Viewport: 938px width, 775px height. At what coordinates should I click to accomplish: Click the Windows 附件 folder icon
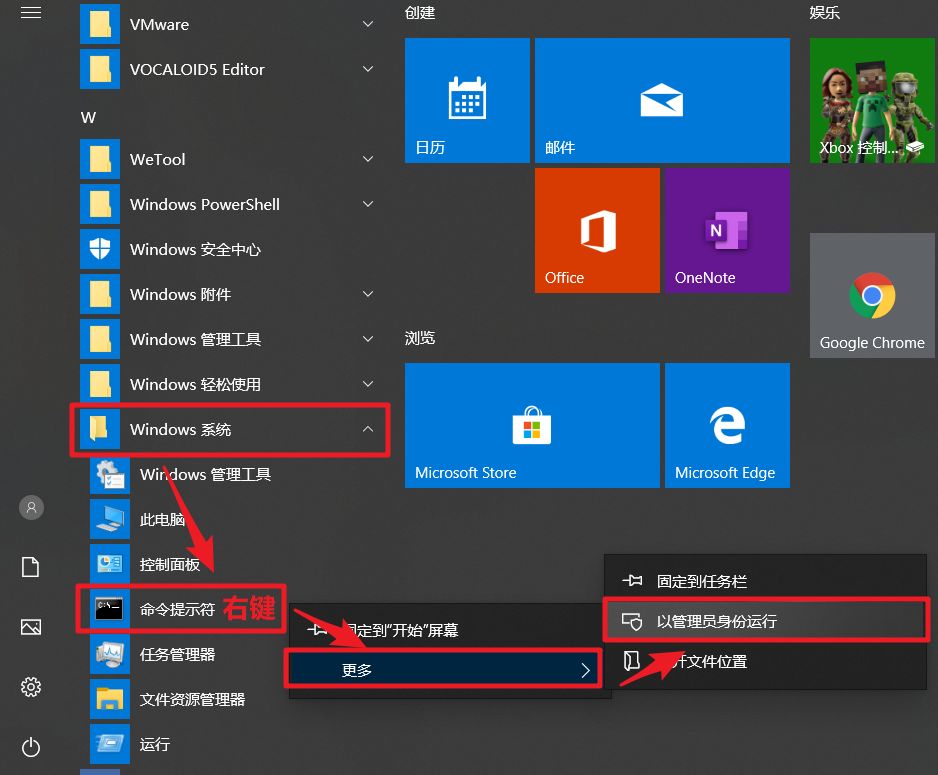pos(100,294)
